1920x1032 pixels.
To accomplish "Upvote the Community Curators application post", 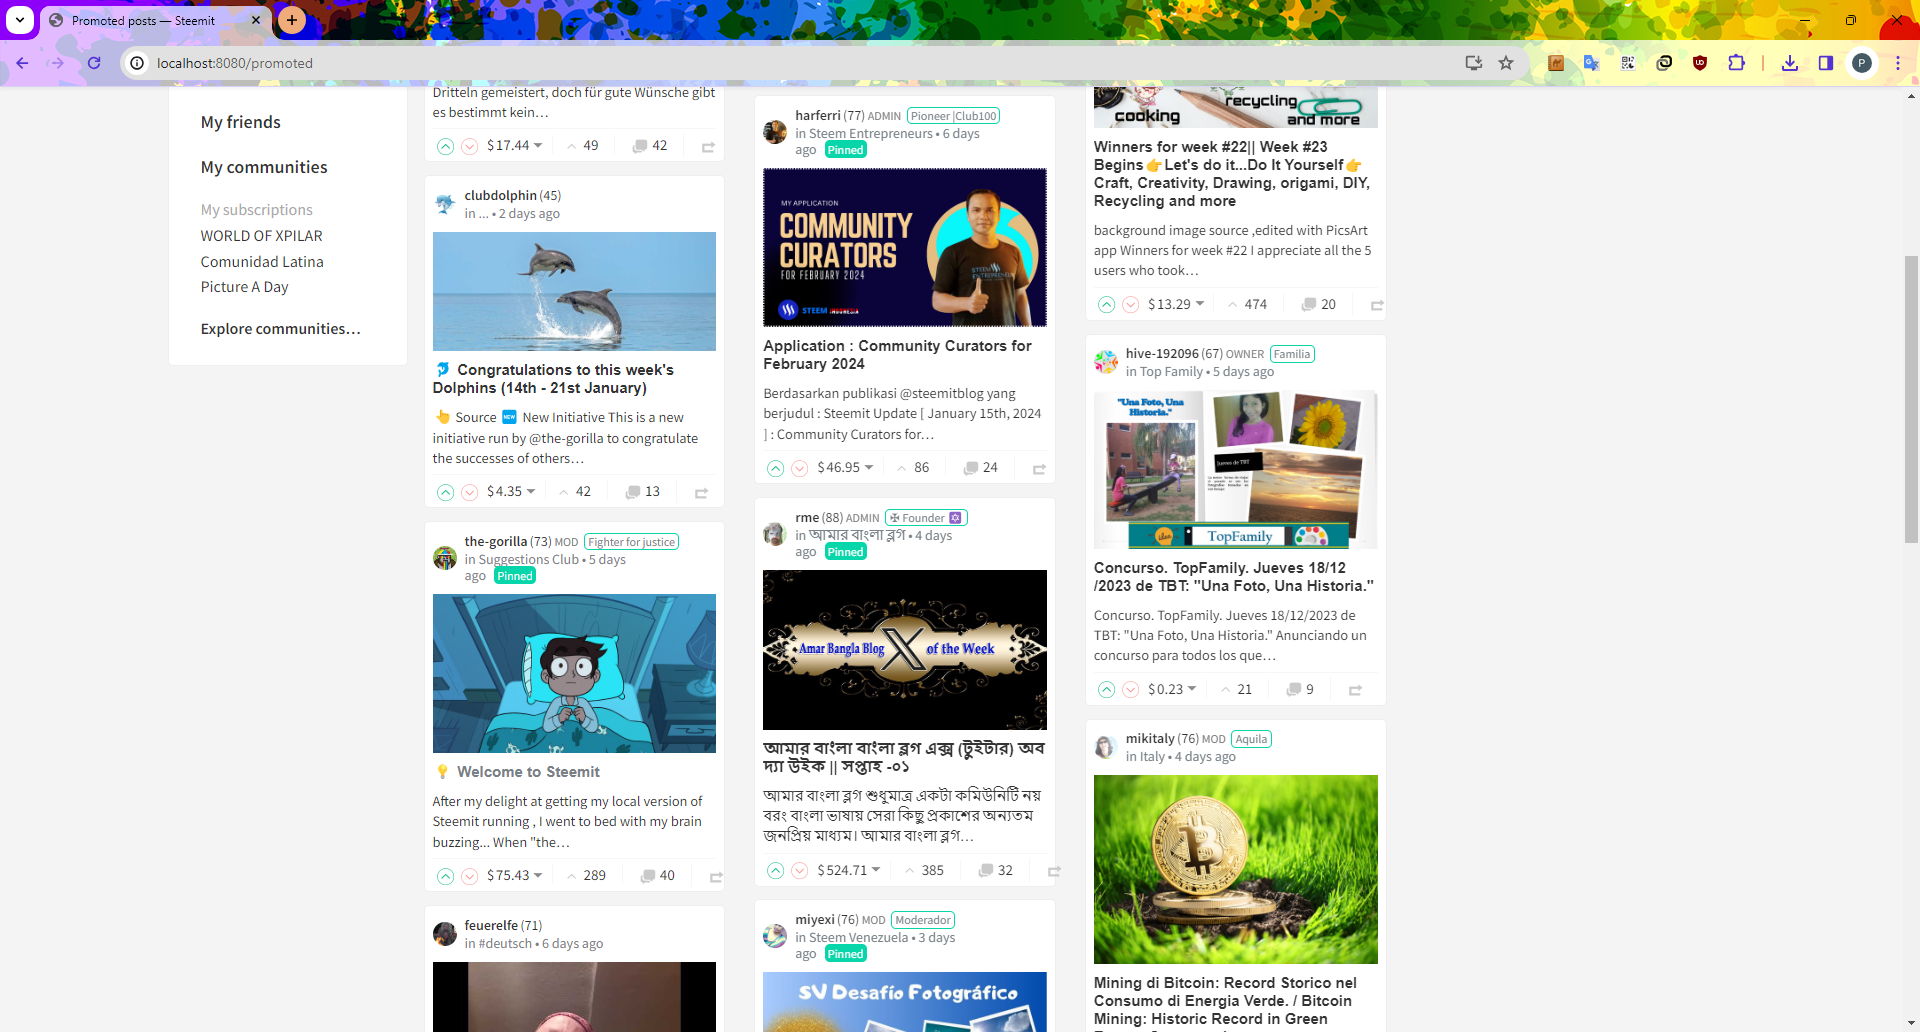I will tap(775, 468).
